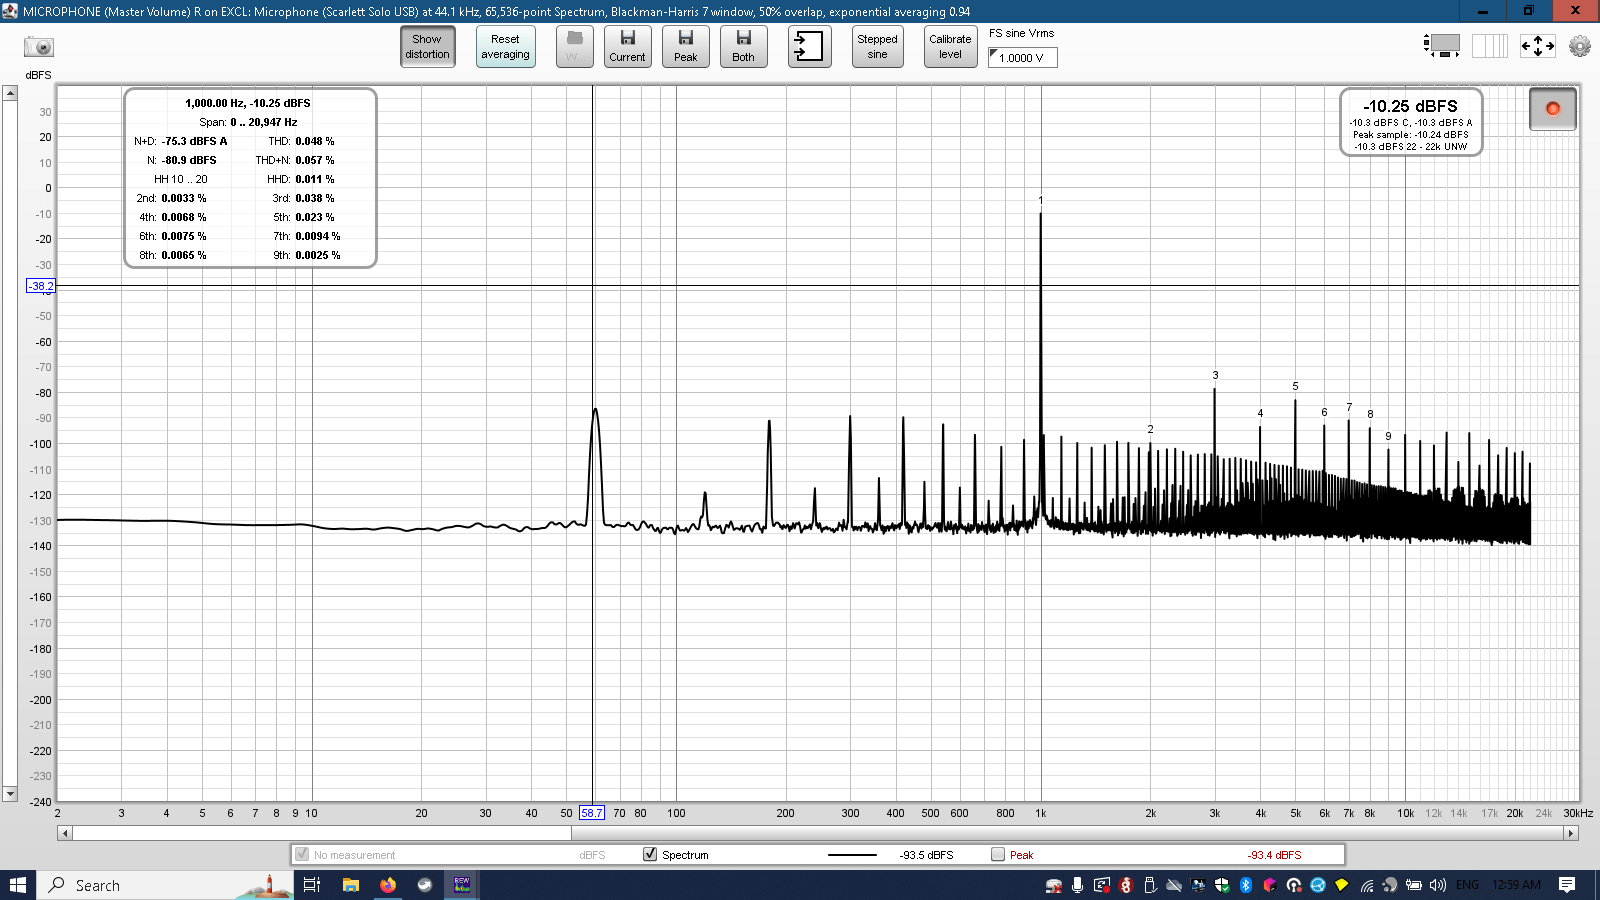1600x900 pixels.
Task: Click the dBFS axis unit label
Action: (38, 75)
